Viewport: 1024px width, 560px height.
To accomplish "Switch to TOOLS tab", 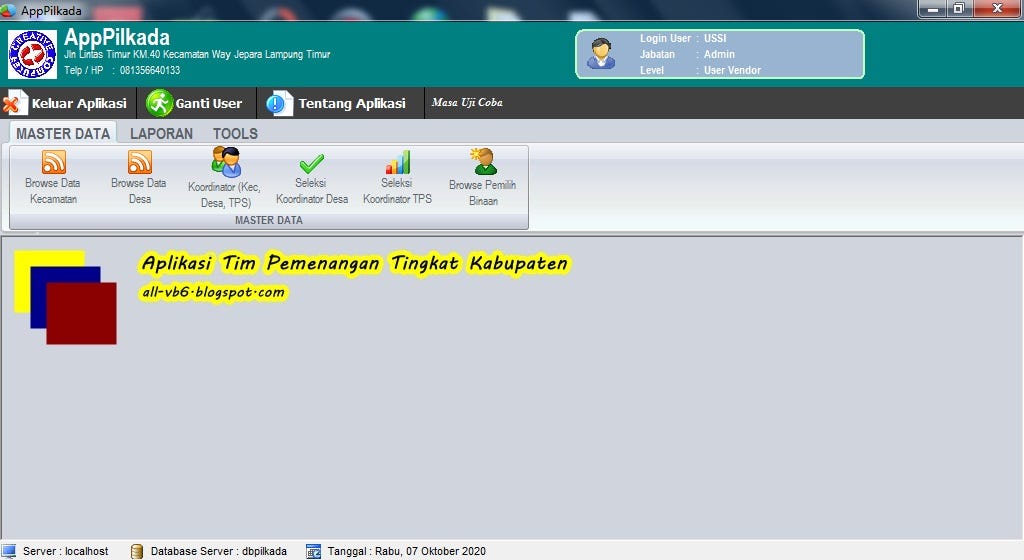I will [x=235, y=133].
